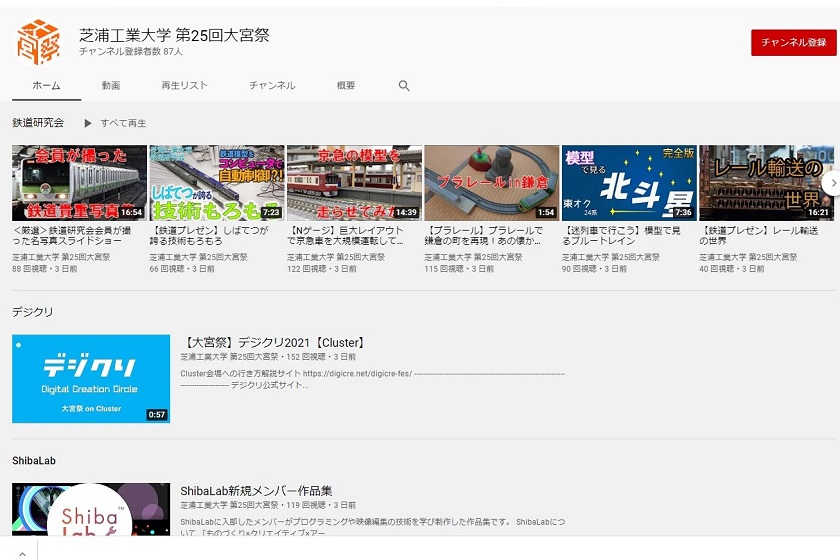This screenshot has height=560, width=840.
Task: Click channel name under 122 回視聴 video
Action: point(336,257)
